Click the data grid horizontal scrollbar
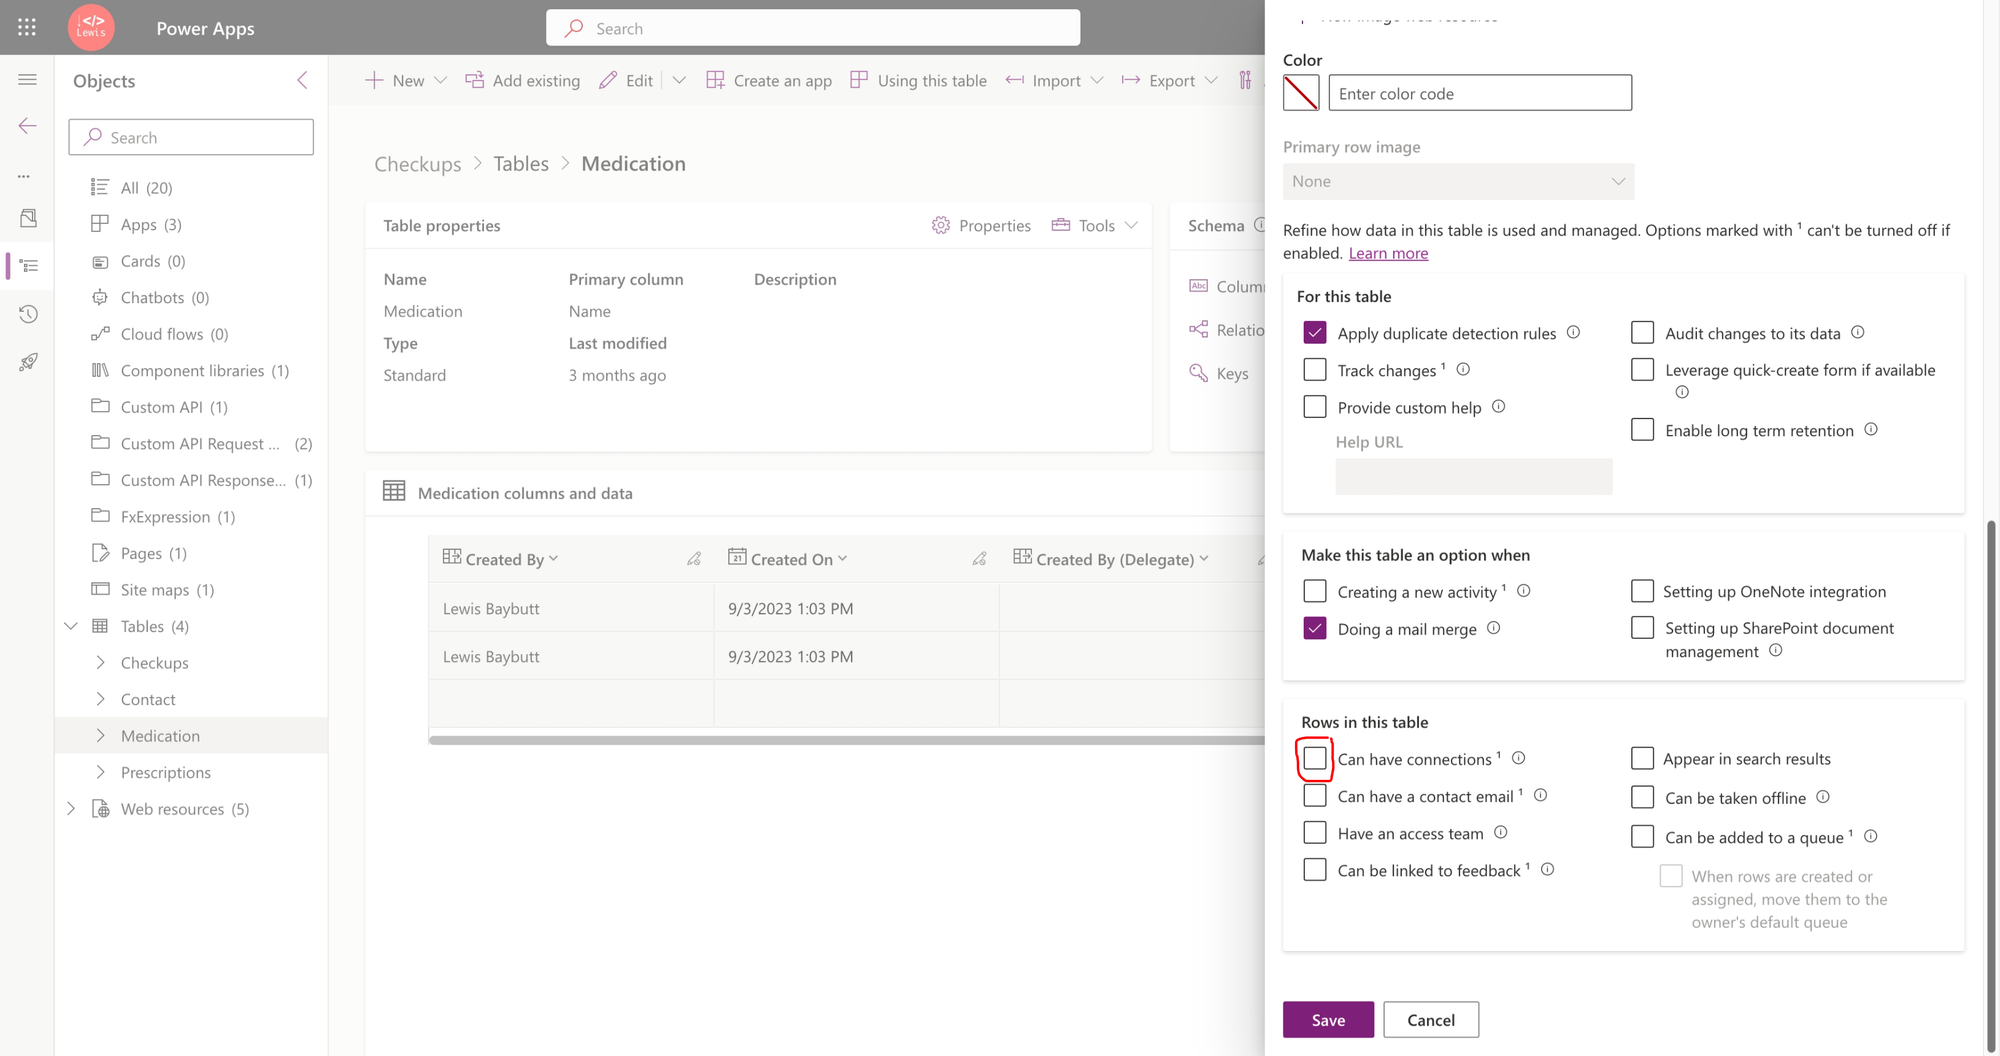Viewport: 2000px width, 1056px height. [x=846, y=740]
